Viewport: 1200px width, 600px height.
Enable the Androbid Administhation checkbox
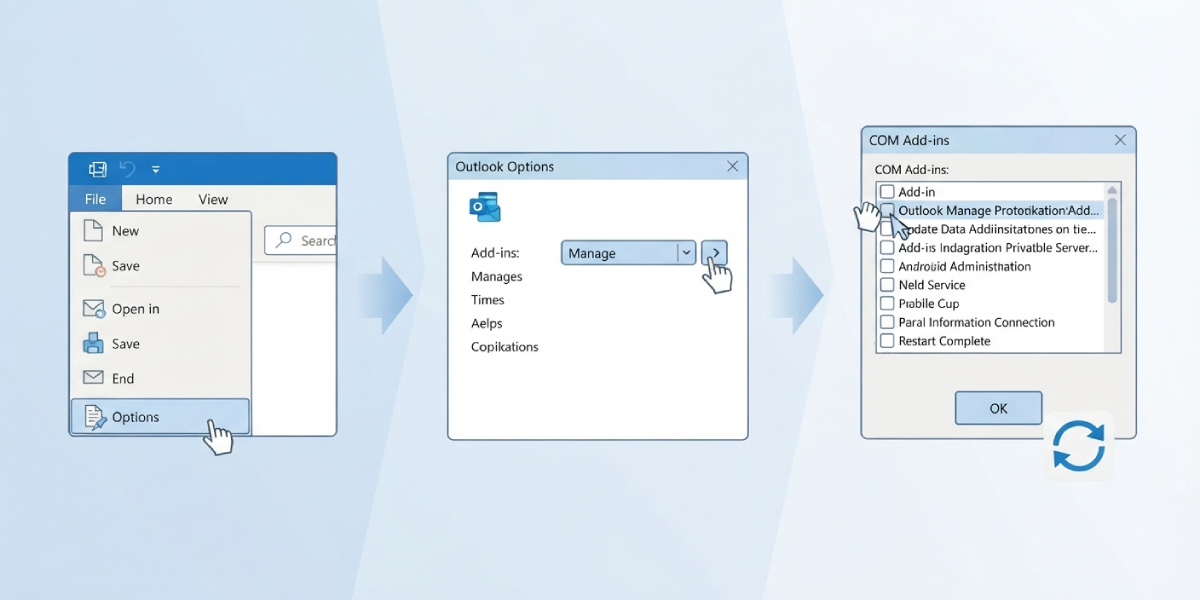click(887, 266)
